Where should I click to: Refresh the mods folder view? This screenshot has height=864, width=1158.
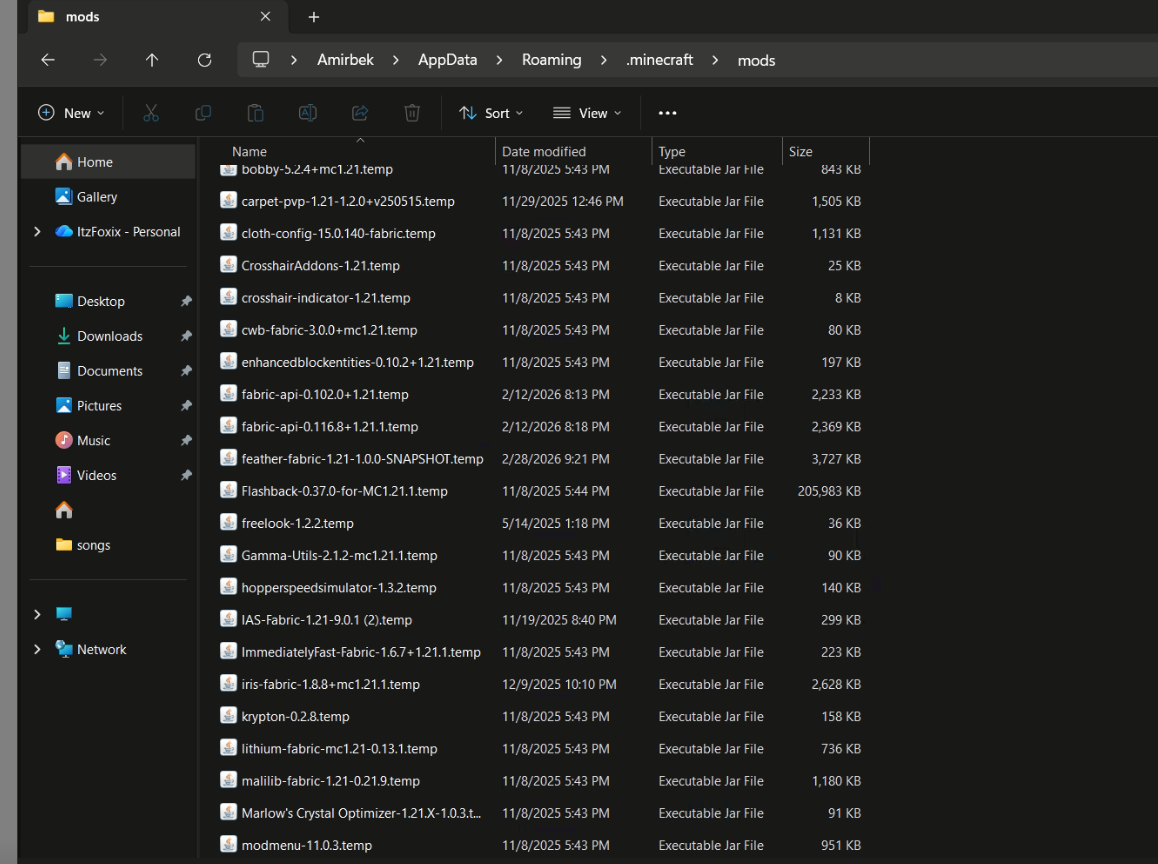click(205, 60)
